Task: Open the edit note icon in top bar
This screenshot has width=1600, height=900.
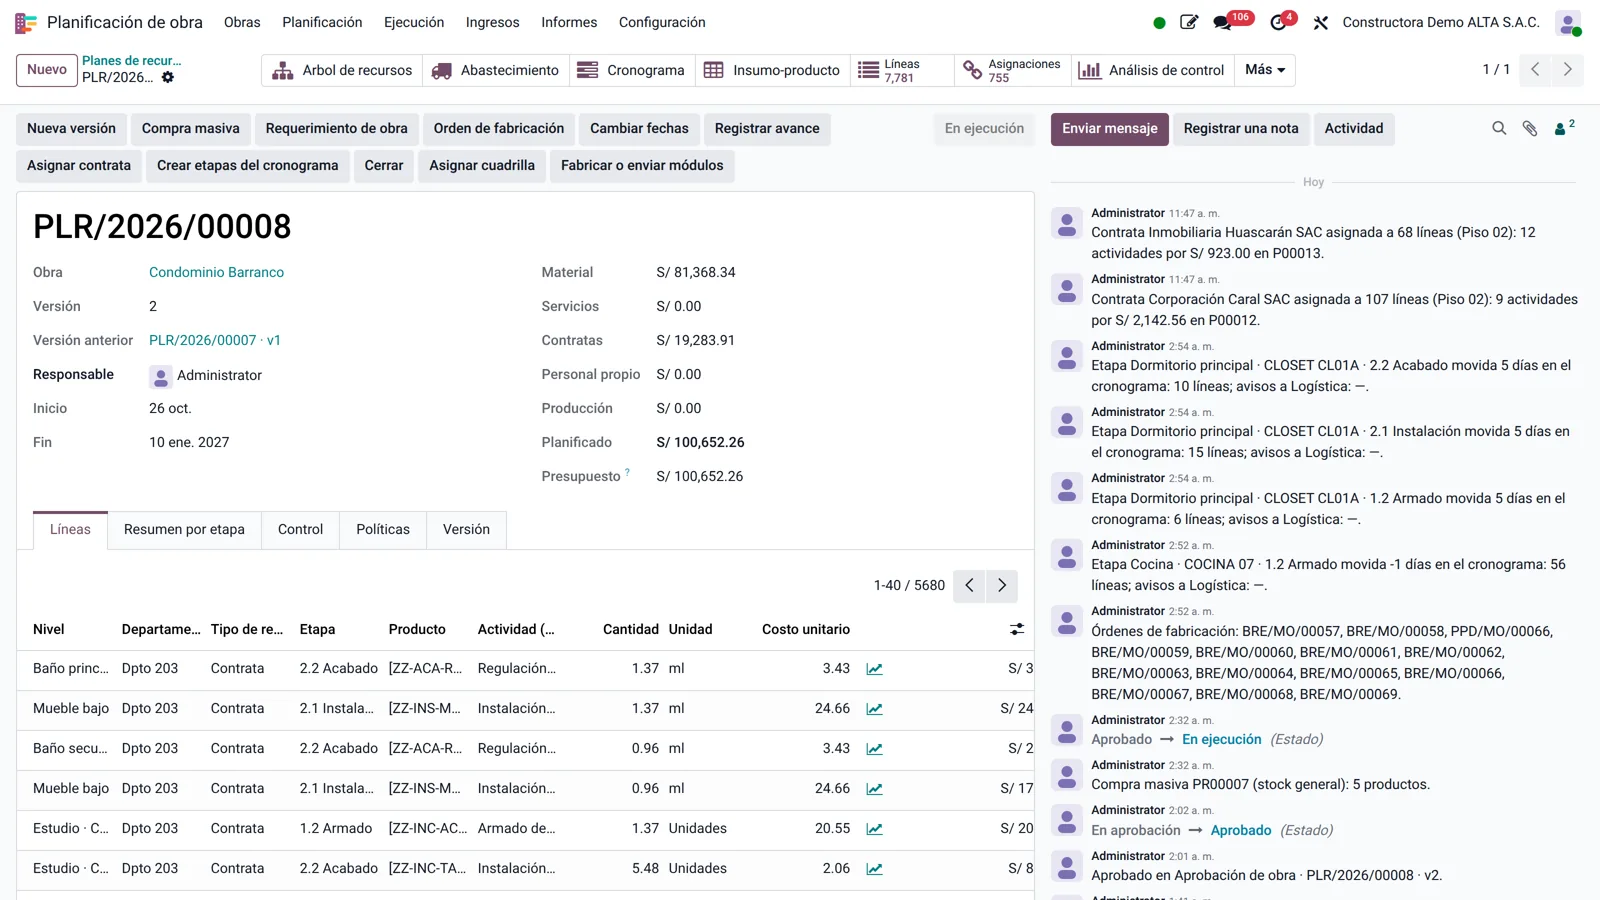Action: pos(1189,22)
